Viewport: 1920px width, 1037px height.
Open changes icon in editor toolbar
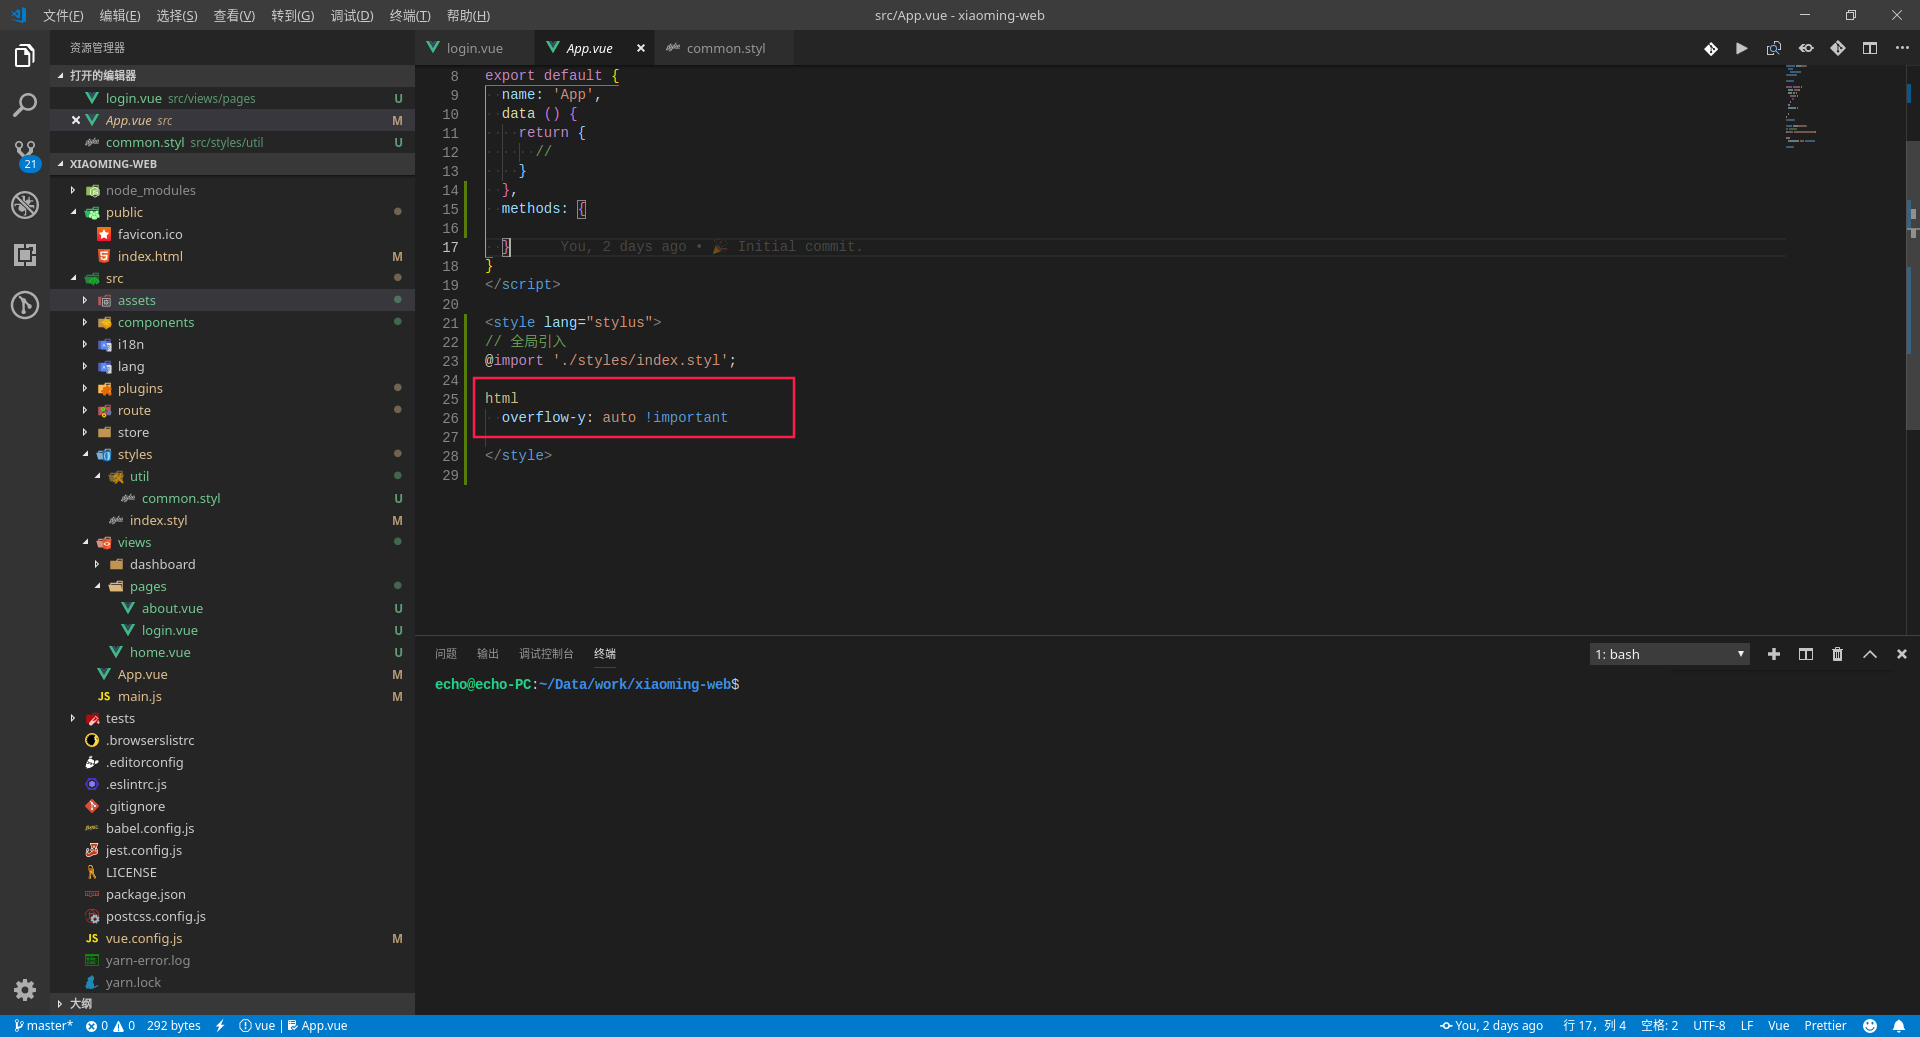tap(1774, 48)
